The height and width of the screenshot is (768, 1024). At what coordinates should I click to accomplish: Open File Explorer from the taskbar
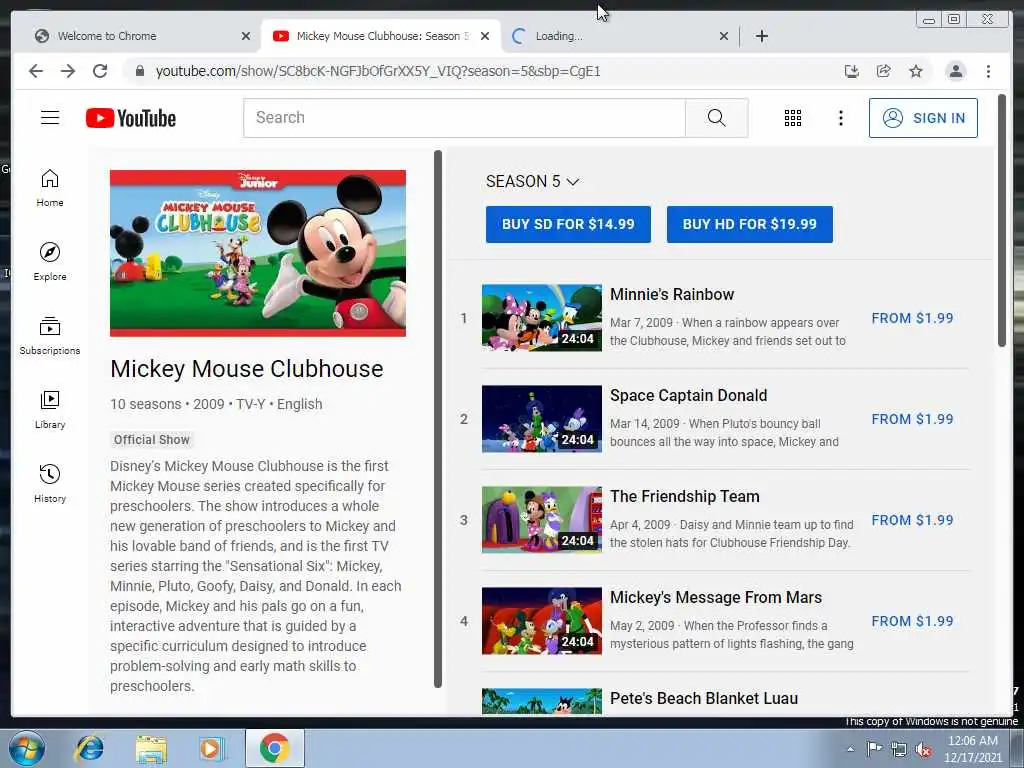pyautogui.click(x=151, y=748)
